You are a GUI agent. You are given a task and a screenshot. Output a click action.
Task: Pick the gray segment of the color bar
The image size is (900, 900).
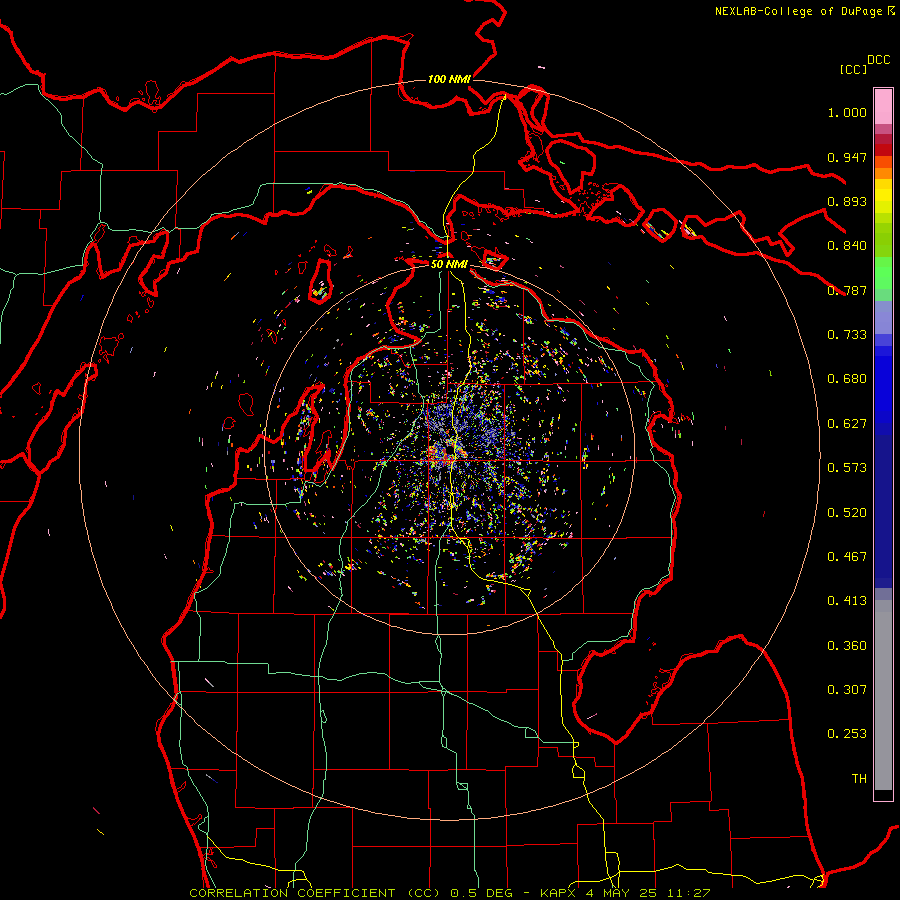(883, 695)
